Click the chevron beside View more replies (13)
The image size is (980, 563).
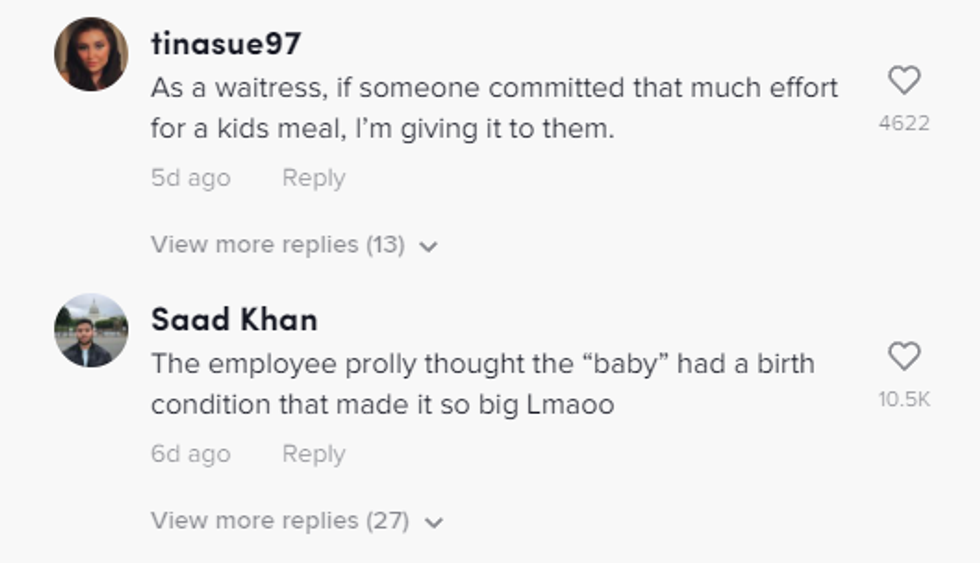click(x=429, y=246)
